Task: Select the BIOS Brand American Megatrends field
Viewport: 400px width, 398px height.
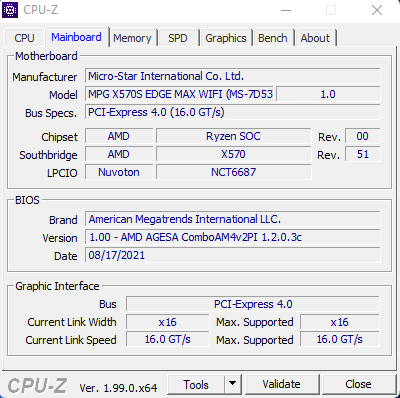Action: tap(233, 219)
